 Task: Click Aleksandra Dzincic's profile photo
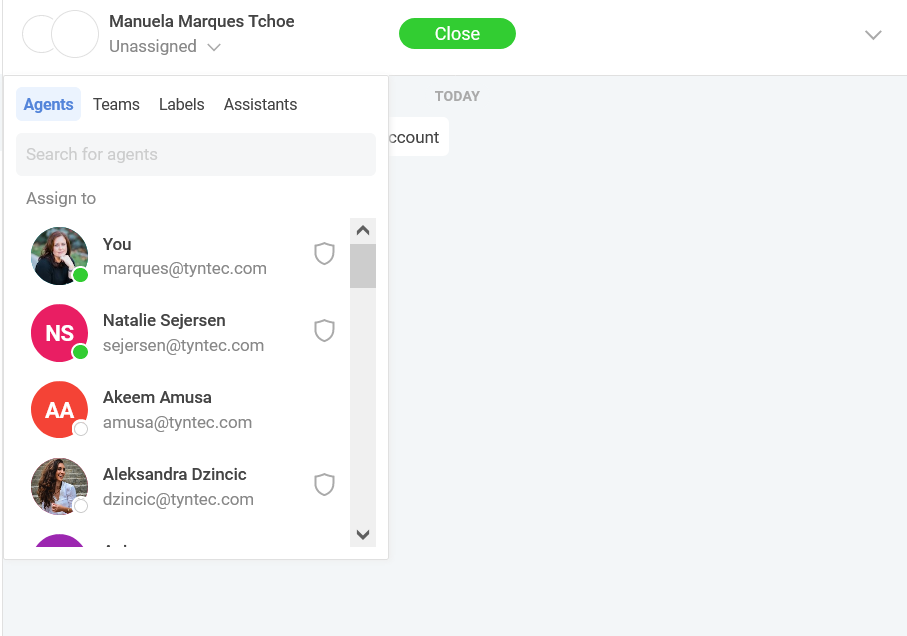pos(60,487)
